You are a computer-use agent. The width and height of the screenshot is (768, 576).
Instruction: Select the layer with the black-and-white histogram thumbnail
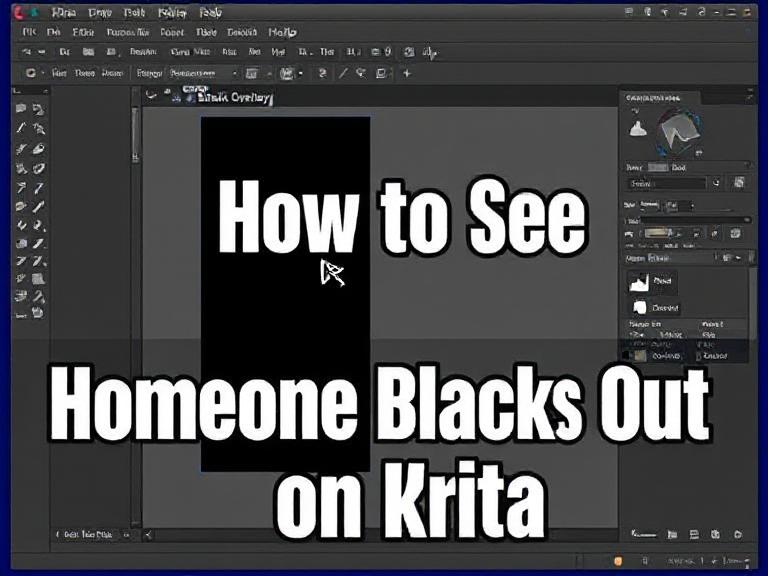(653, 282)
